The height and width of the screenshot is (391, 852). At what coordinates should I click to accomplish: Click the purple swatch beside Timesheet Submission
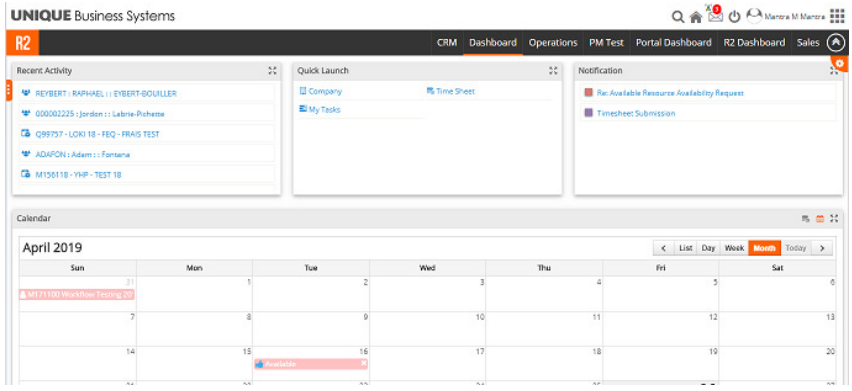(588, 113)
